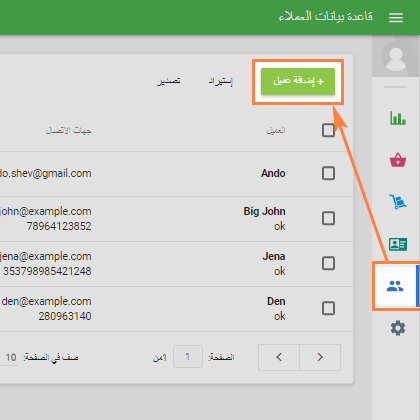Click the user profile avatar

tap(396, 57)
